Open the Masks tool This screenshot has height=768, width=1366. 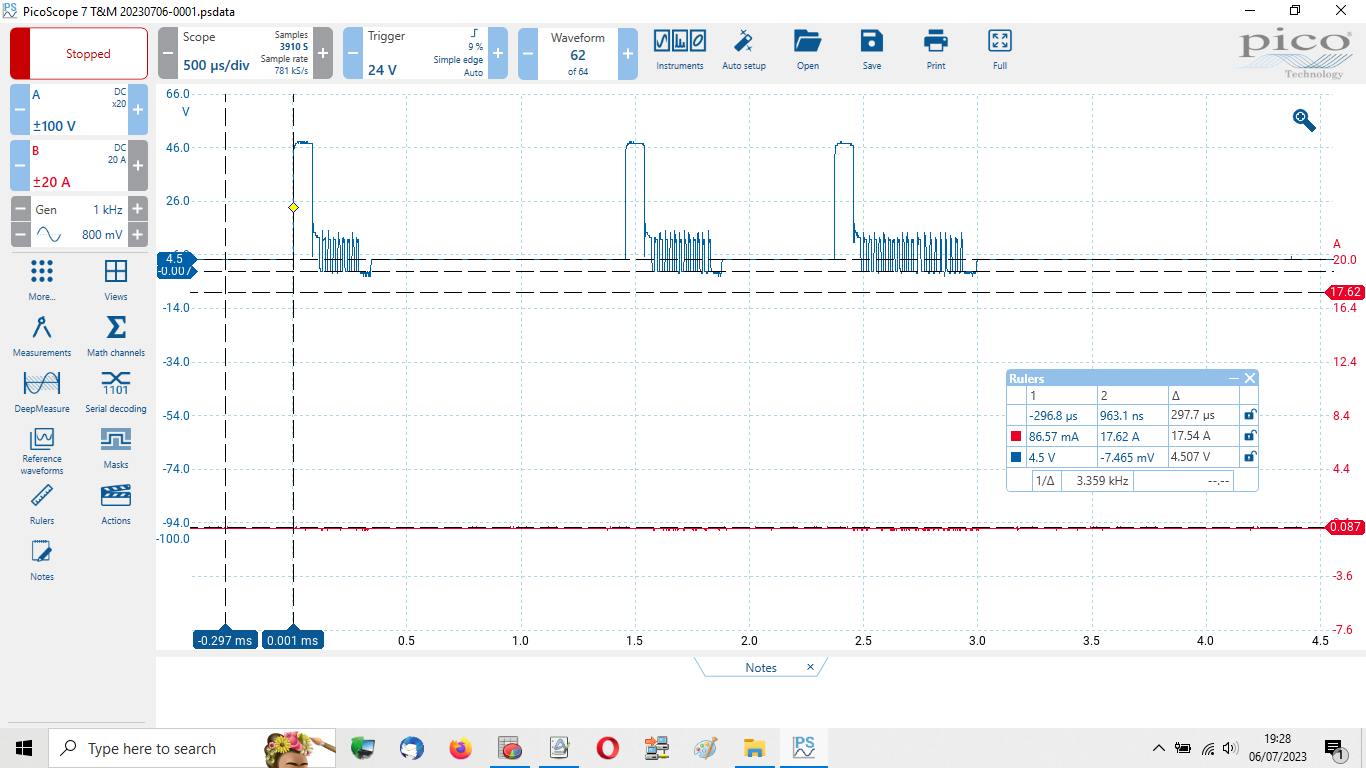pos(116,448)
